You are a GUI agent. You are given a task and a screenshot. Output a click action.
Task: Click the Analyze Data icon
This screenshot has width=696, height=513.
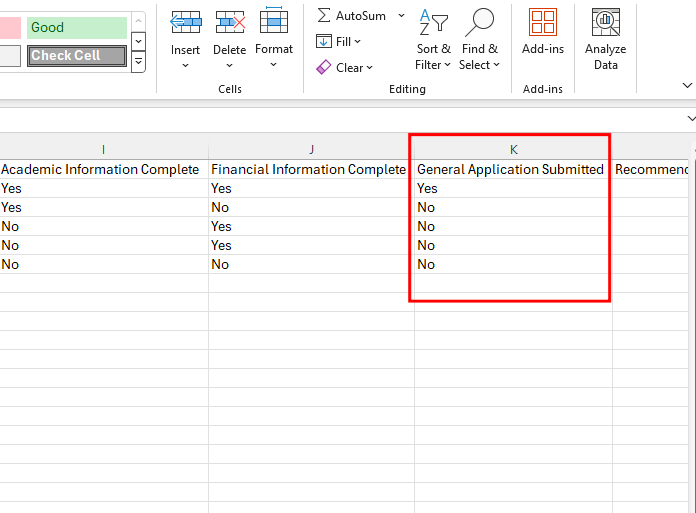pos(605,22)
